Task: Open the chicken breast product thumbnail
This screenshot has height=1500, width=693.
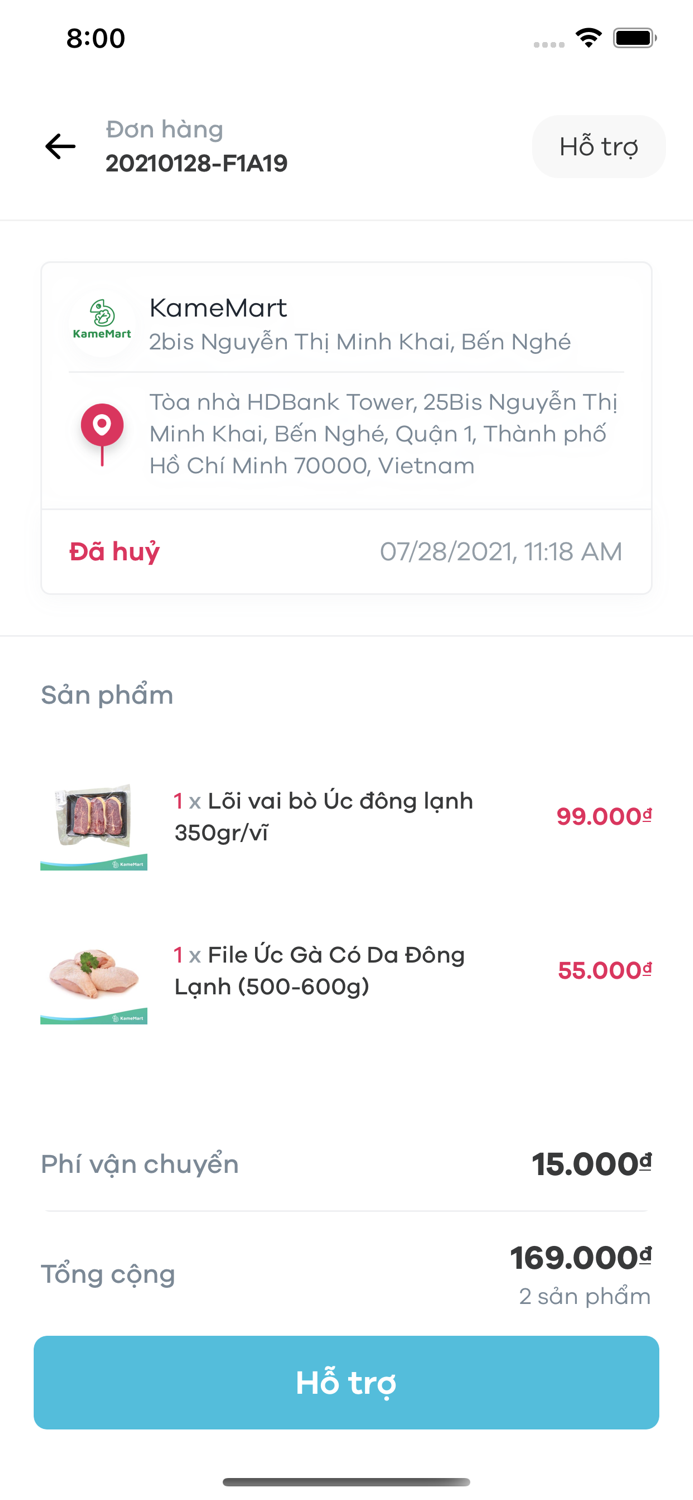Action: (94, 981)
